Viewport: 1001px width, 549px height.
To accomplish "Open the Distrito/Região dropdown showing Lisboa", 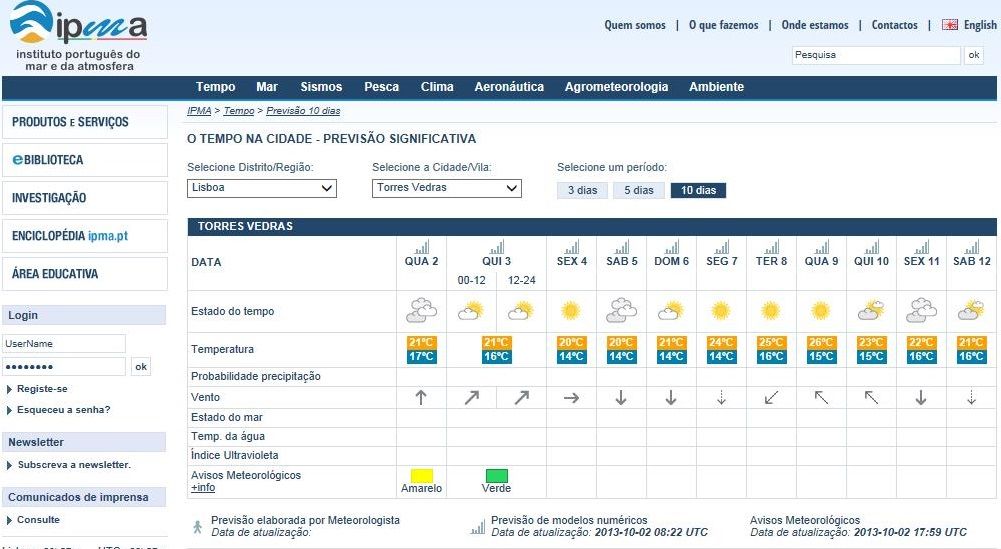I will [x=262, y=188].
